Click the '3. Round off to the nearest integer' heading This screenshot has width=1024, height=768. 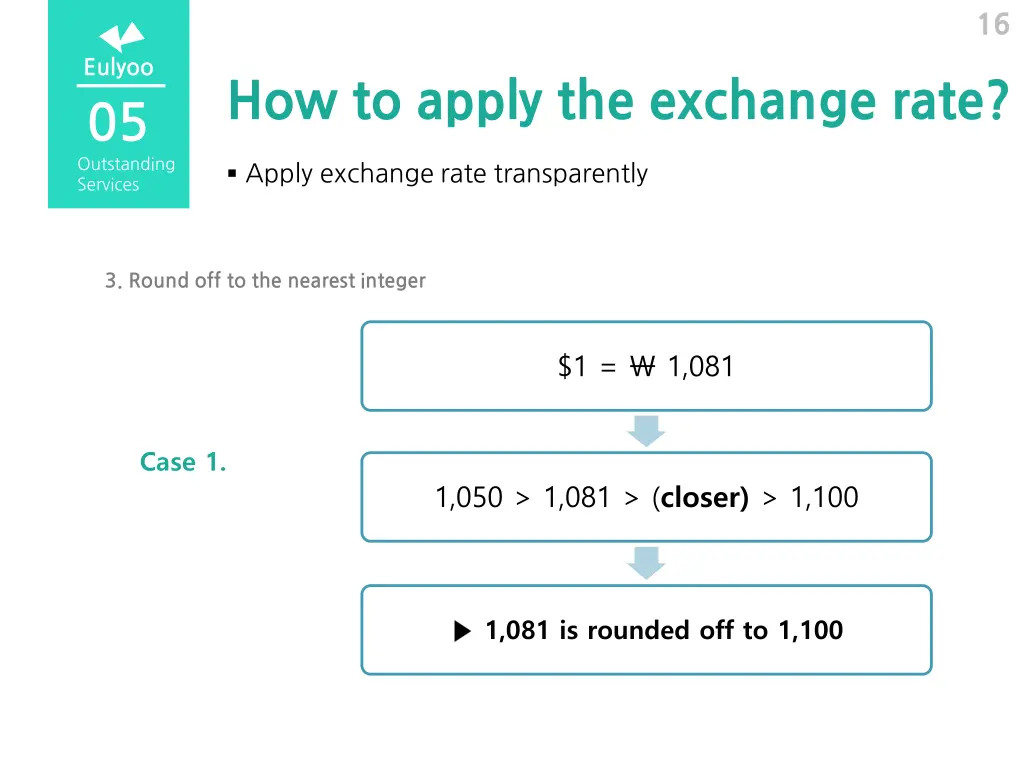point(265,281)
